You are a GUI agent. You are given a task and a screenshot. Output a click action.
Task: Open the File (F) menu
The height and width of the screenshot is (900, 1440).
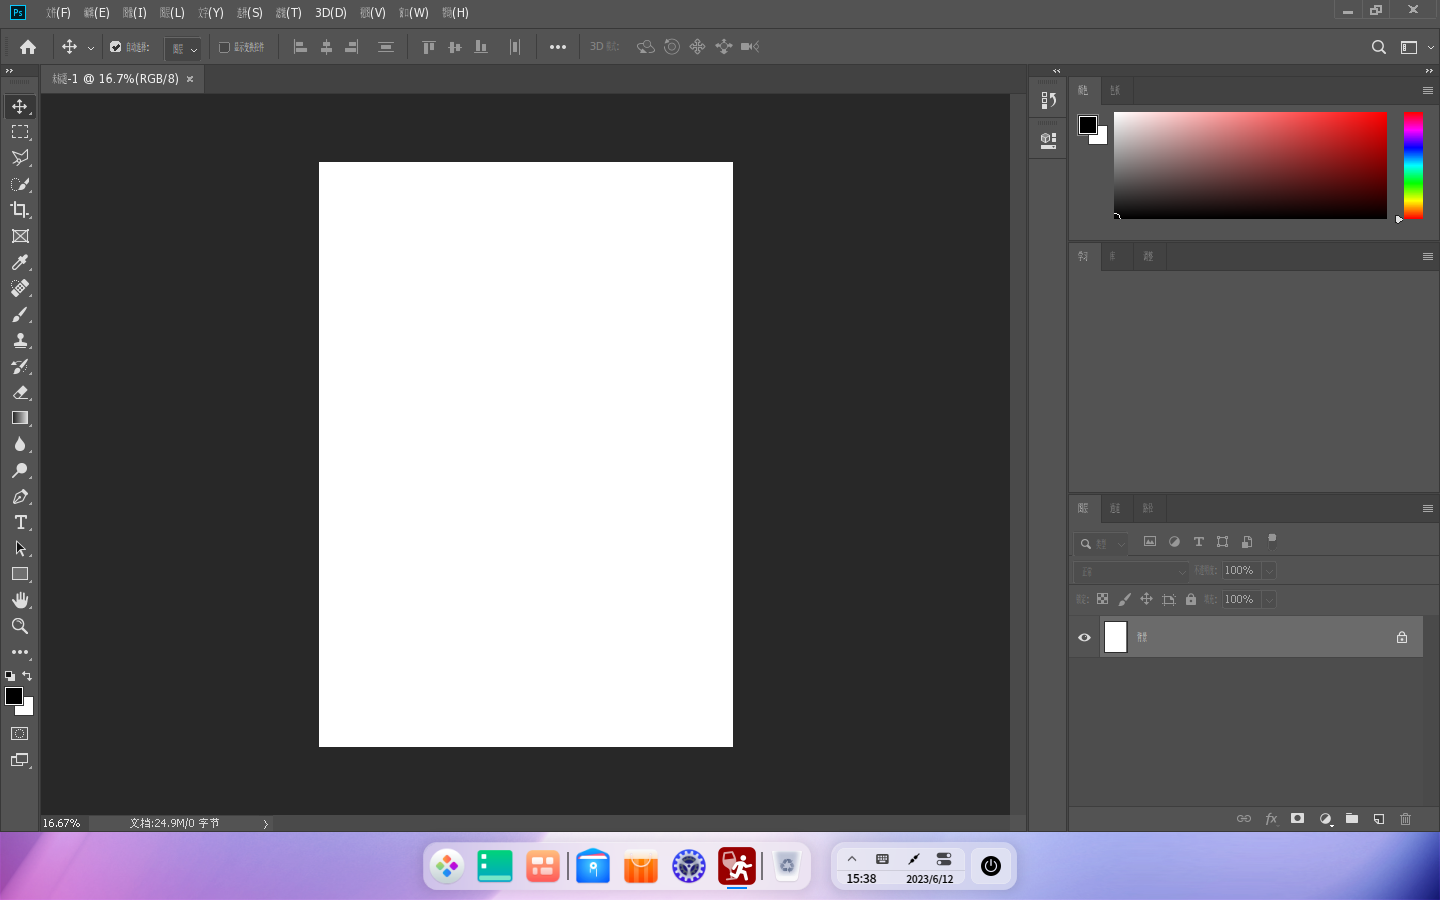point(58,13)
